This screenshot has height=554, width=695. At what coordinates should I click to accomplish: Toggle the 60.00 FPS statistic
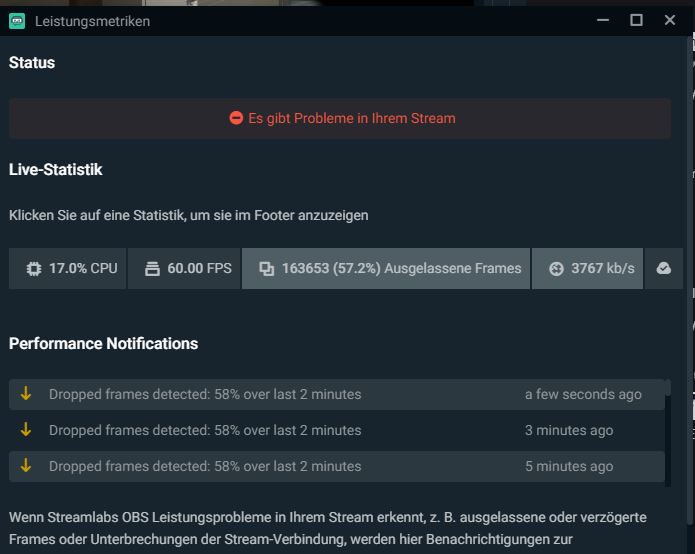(x=185, y=268)
